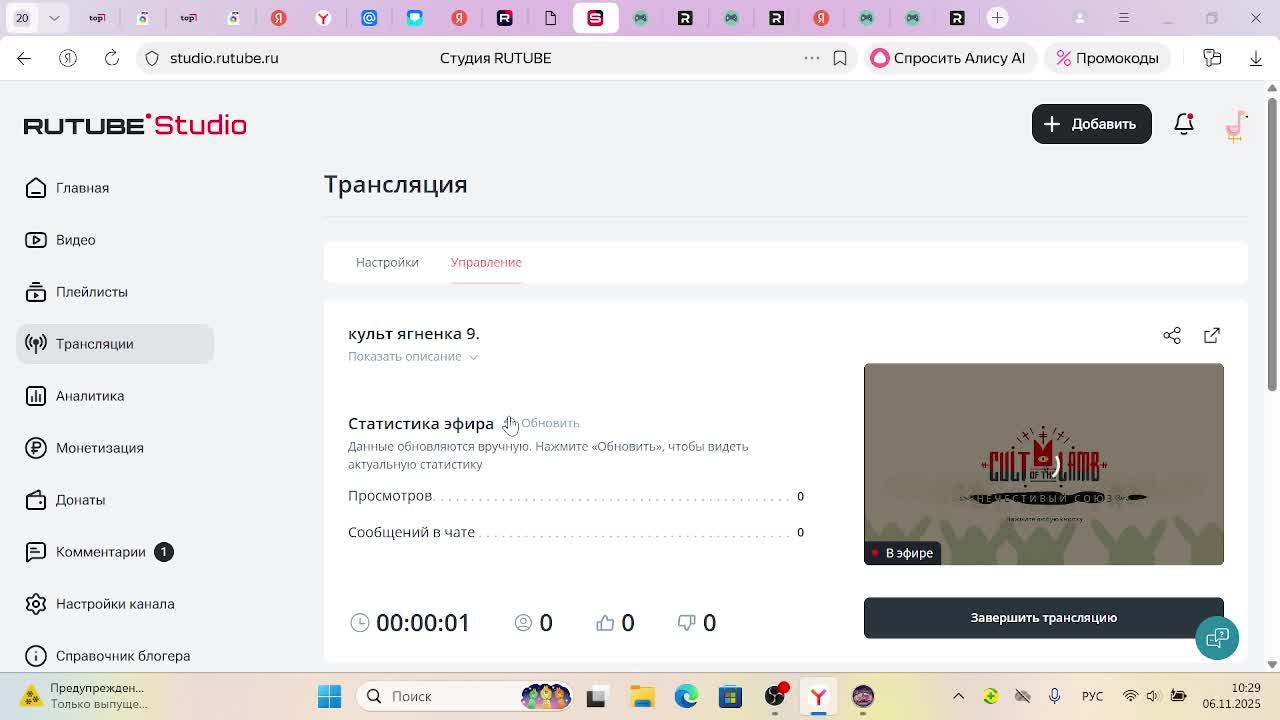This screenshot has height=720, width=1280.
Task: Click the Добавить button
Action: point(1092,124)
